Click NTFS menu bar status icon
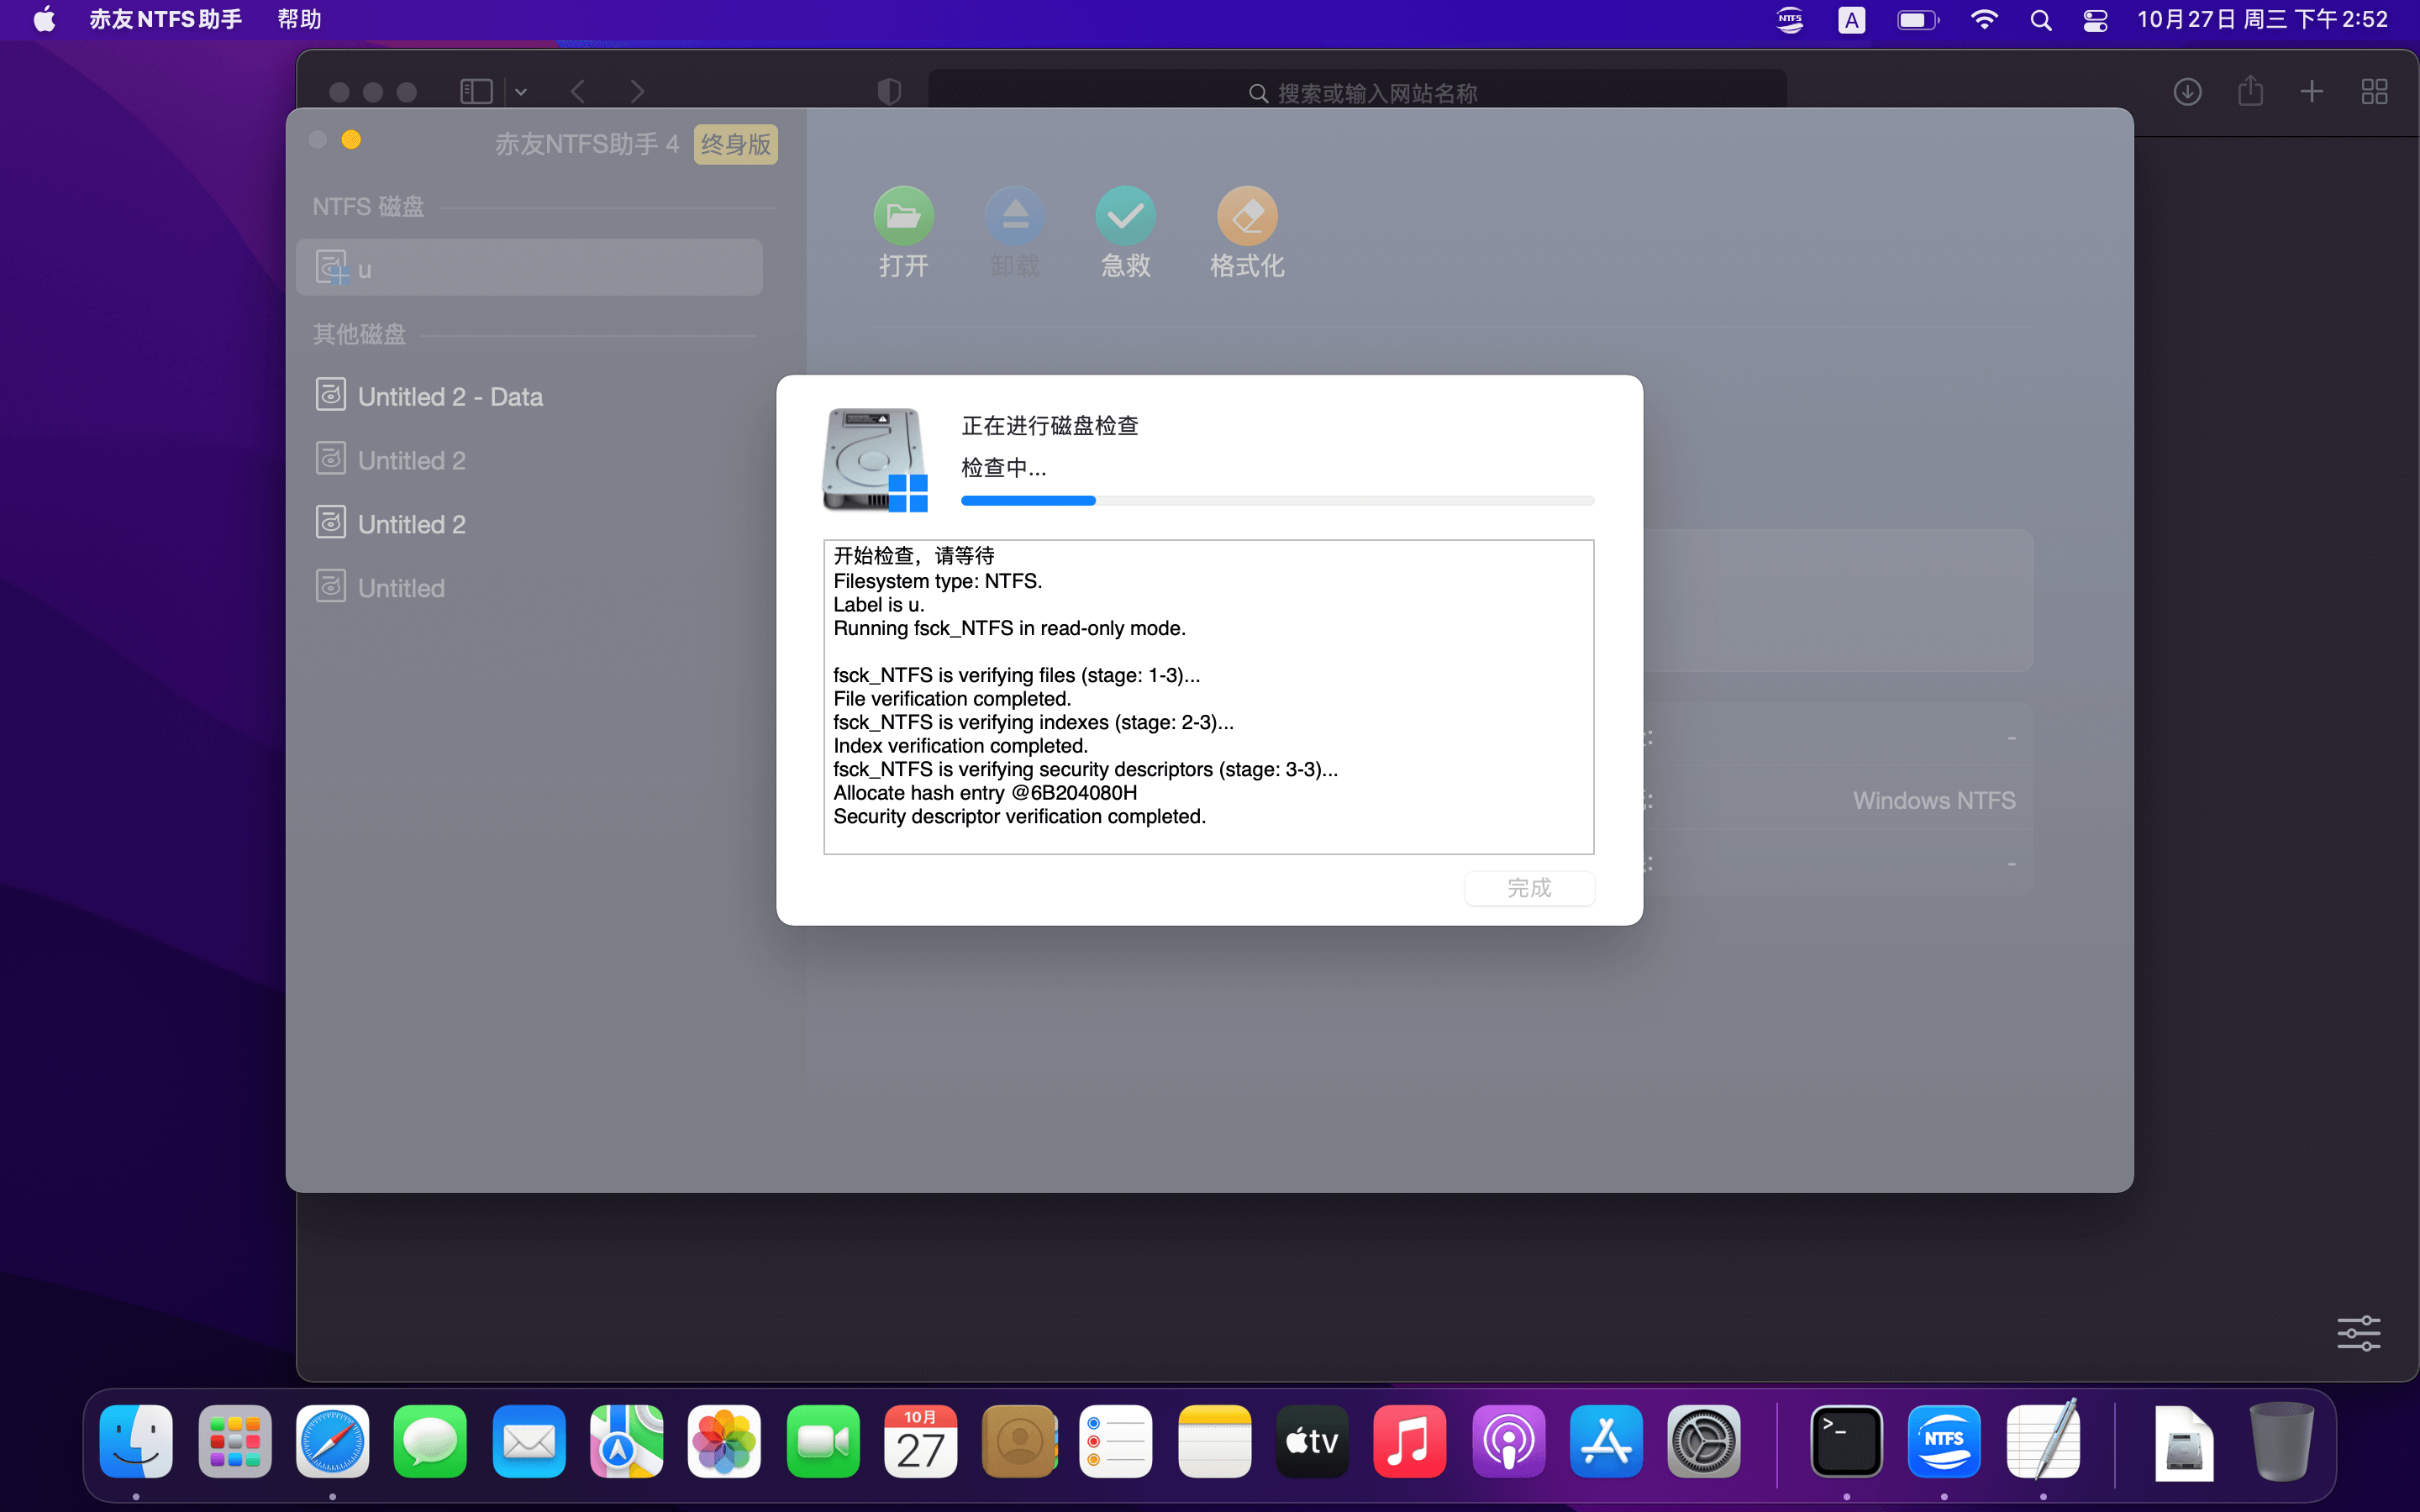The height and width of the screenshot is (1512, 2420). pyautogui.click(x=1790, y=20)
